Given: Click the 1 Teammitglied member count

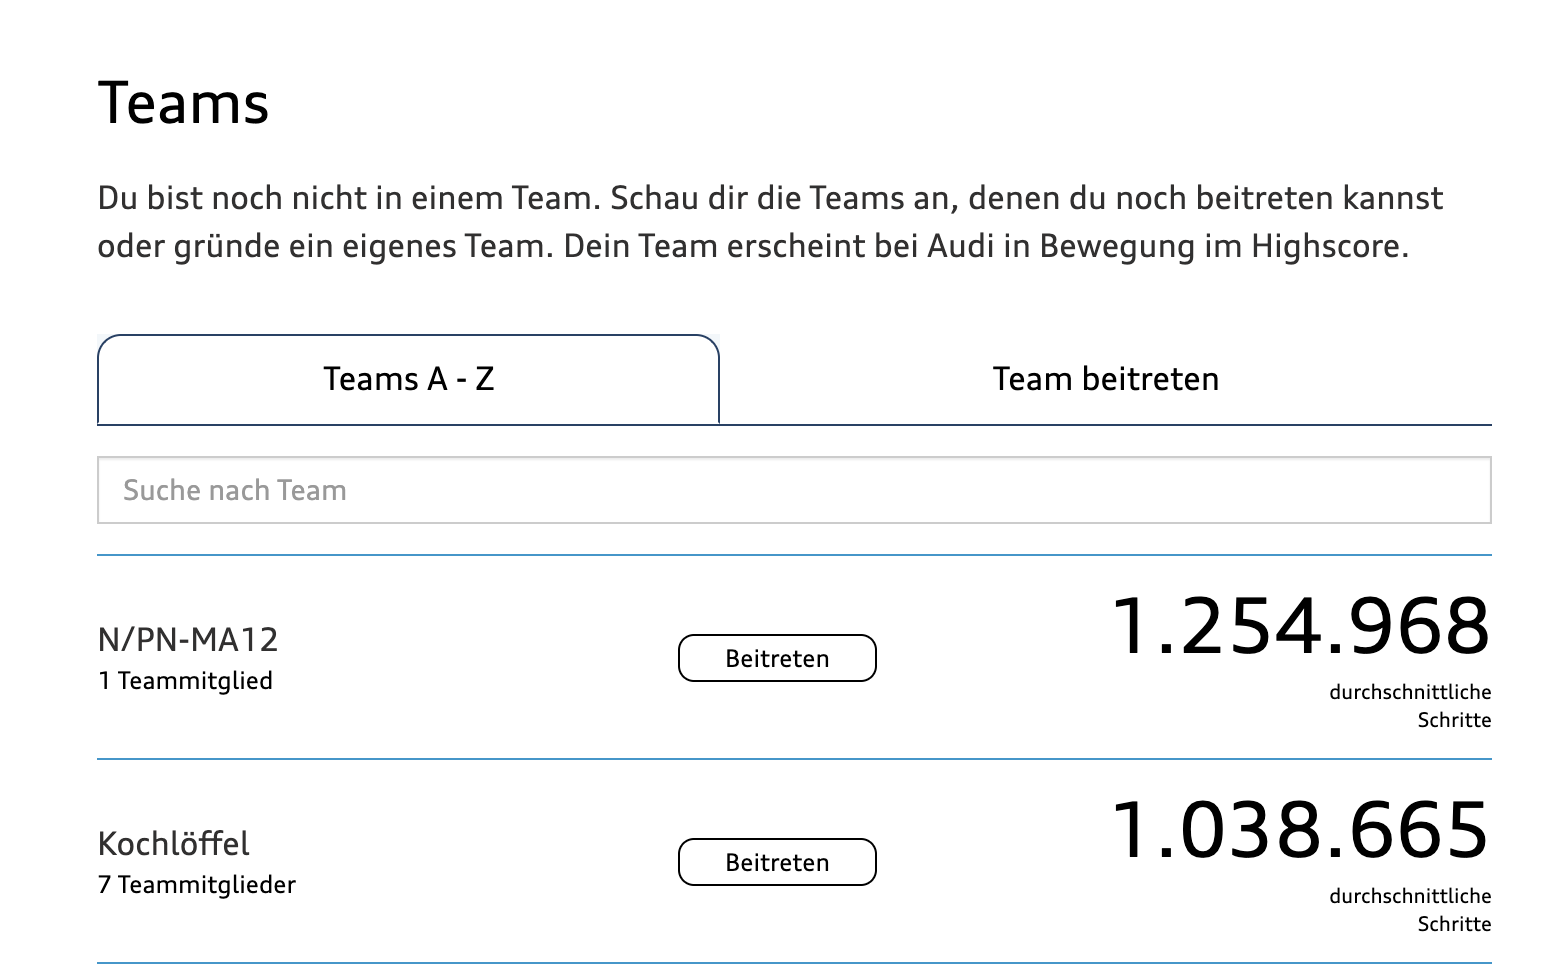Looking at the screenshot, I should pyautogui.click(x=185, y=681).
